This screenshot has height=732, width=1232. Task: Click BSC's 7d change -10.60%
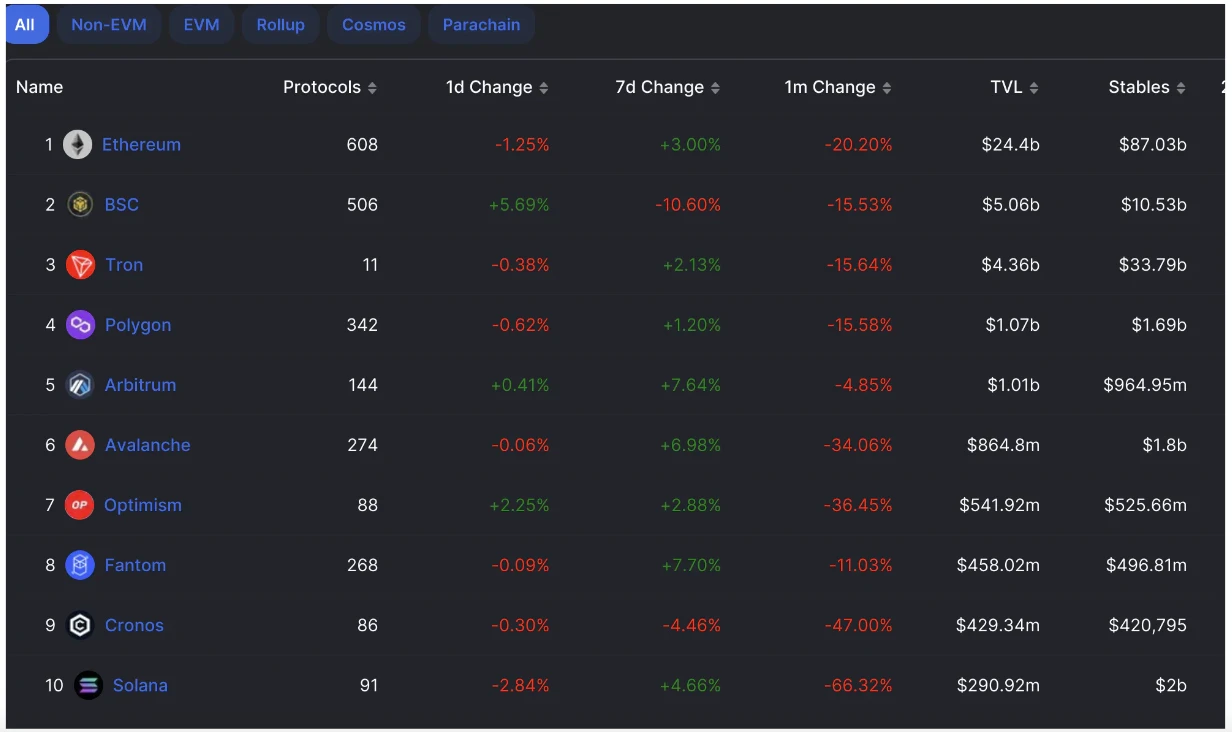pos(688,205)
